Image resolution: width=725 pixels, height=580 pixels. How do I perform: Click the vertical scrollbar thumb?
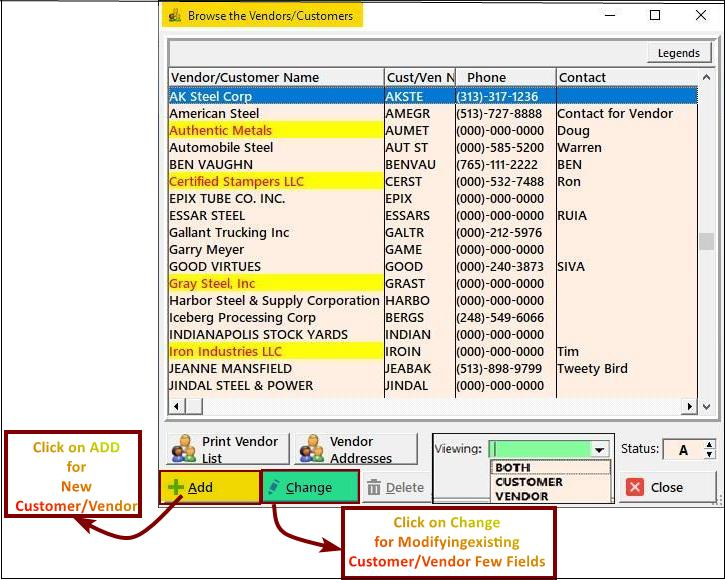[706, 241]
